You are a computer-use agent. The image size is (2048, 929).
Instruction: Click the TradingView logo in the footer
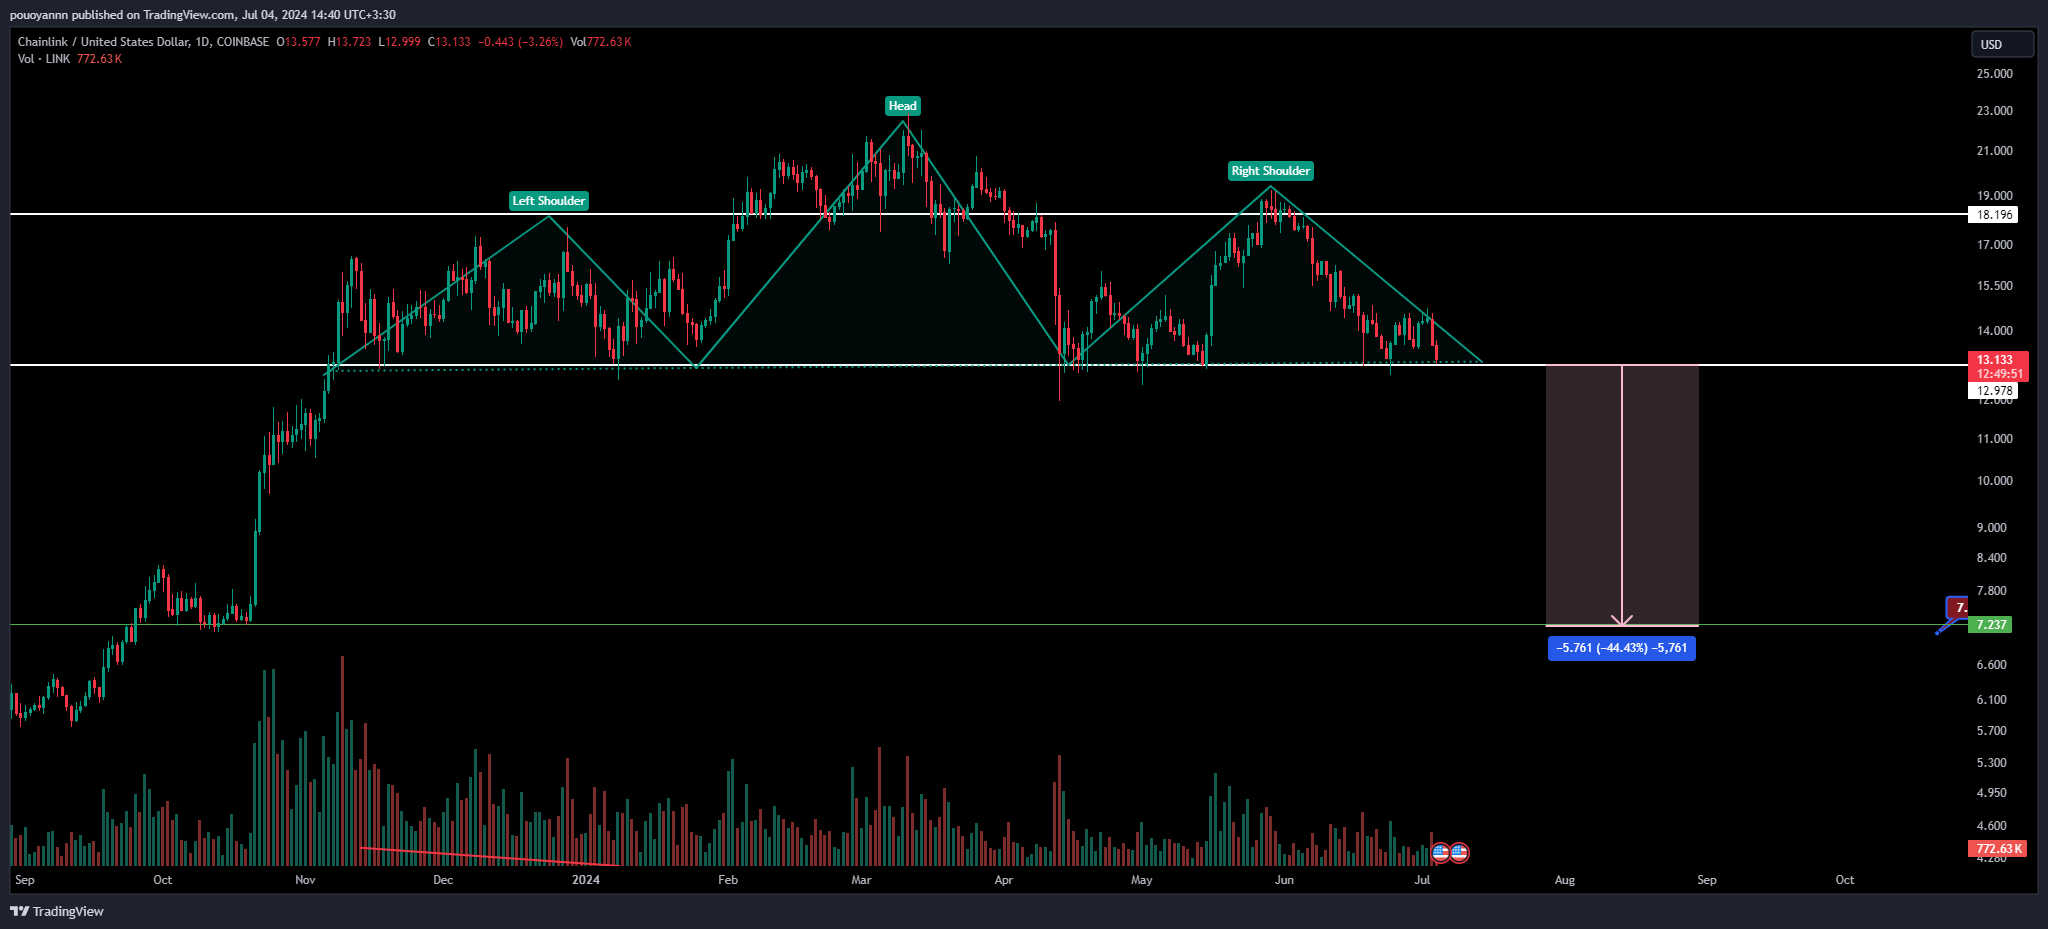(57, 911)
